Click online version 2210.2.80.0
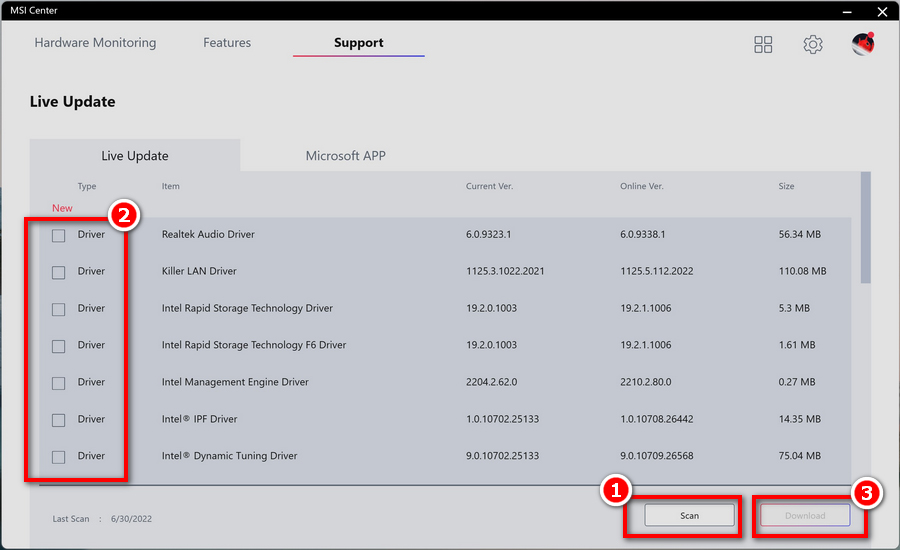Viewport: 900px width, 550px height. (x=646, y=382)
